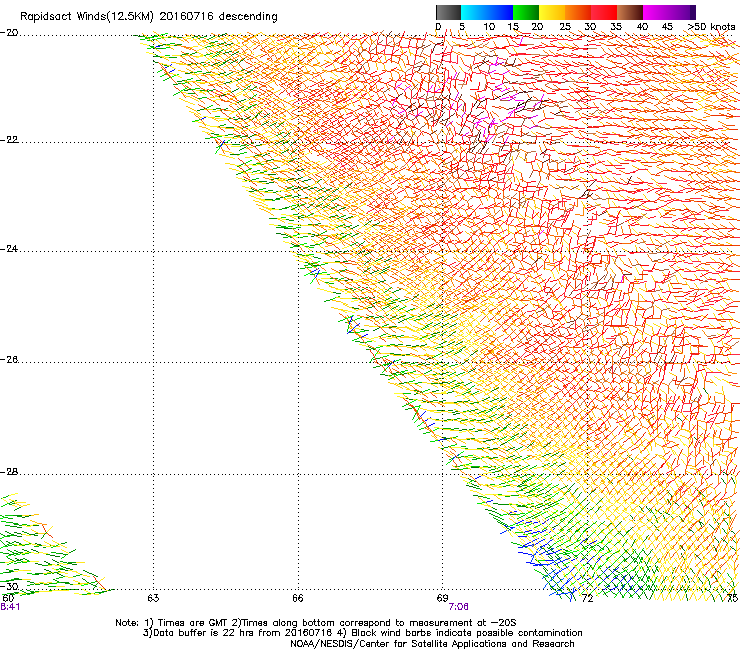Click the NOAA/NESDIS credit line
Screen dimensions: 740x650
coord(432,644)
